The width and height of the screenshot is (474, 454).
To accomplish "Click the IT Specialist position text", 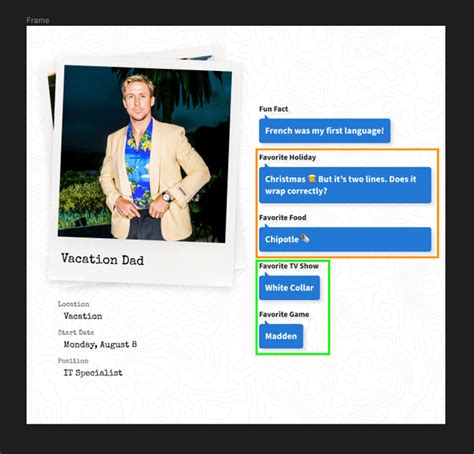I will point(93,373).
